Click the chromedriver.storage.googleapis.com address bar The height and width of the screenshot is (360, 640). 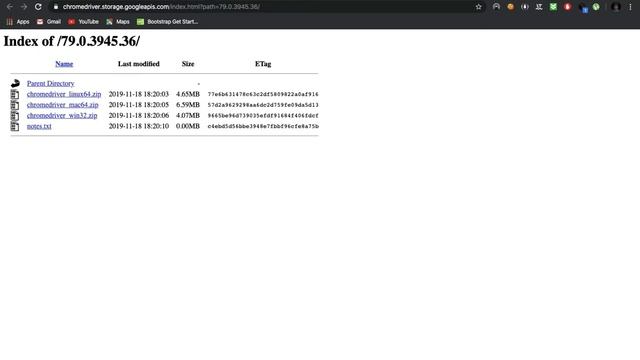(x=261, y=7)
